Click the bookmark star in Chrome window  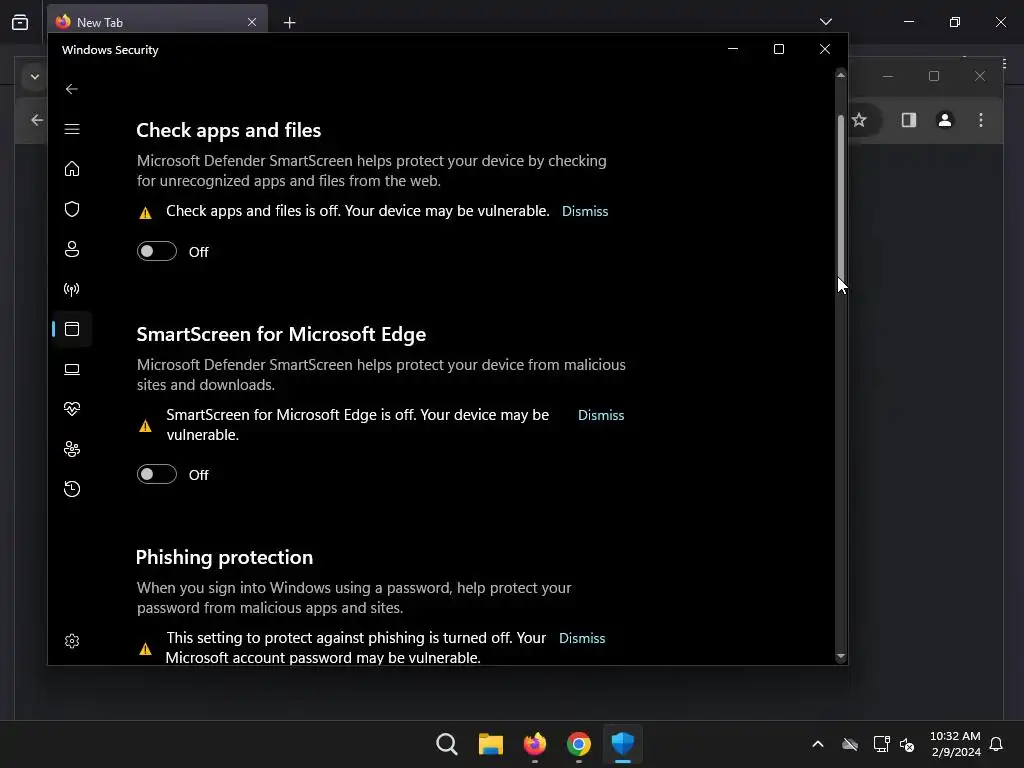pos(859,120)
